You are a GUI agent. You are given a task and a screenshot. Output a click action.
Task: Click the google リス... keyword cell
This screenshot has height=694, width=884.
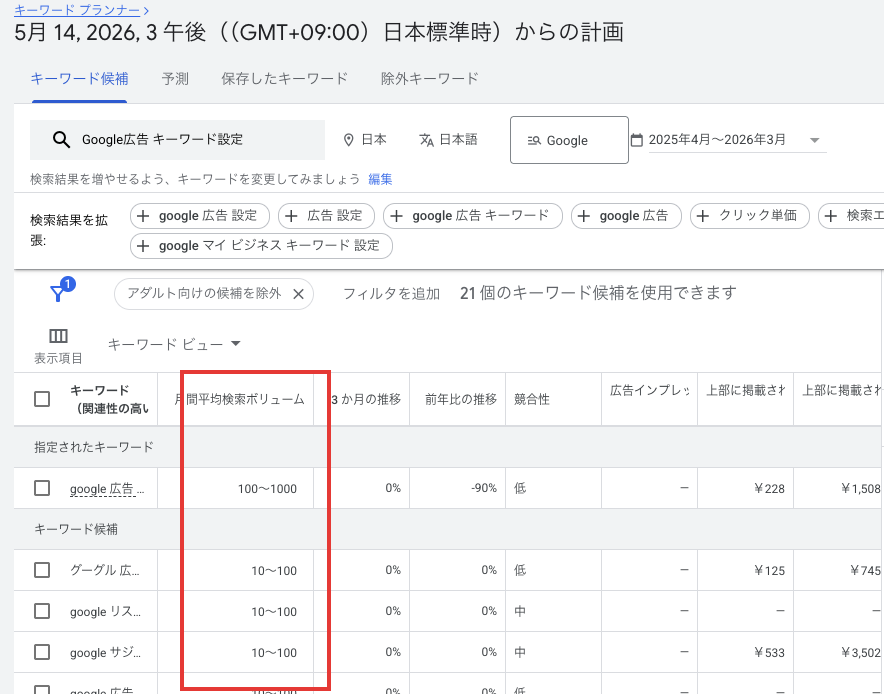pos(105,611)
